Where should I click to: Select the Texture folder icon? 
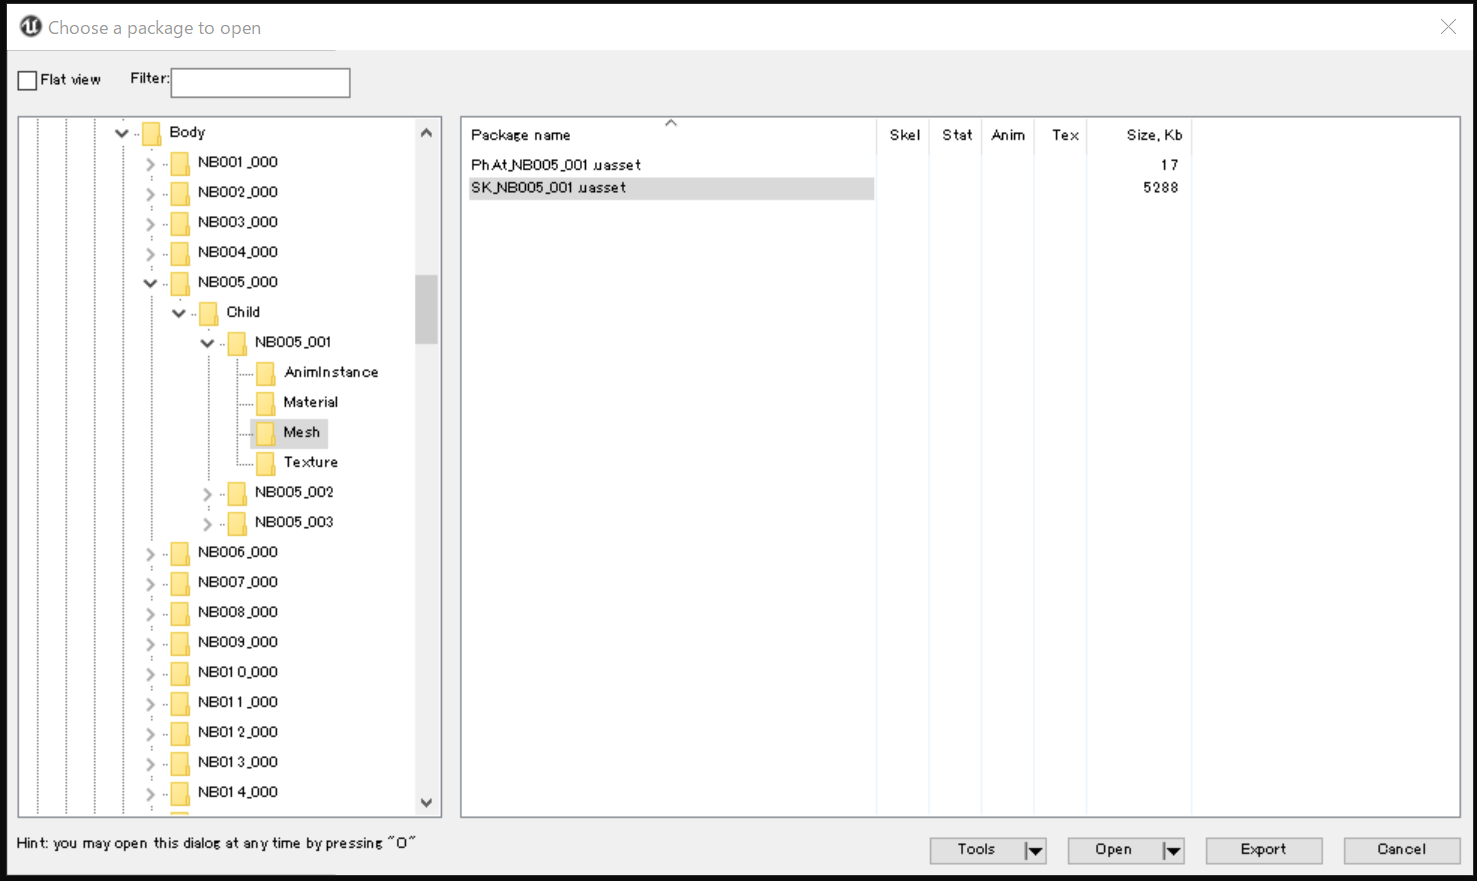[266, 463]
